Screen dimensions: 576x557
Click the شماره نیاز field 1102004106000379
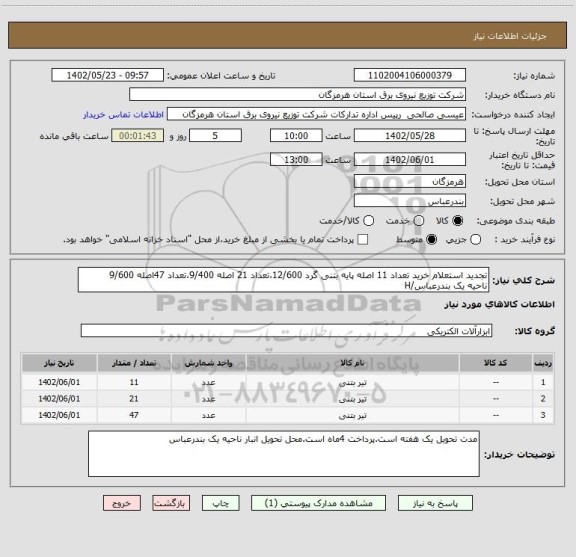click(410, 75)
